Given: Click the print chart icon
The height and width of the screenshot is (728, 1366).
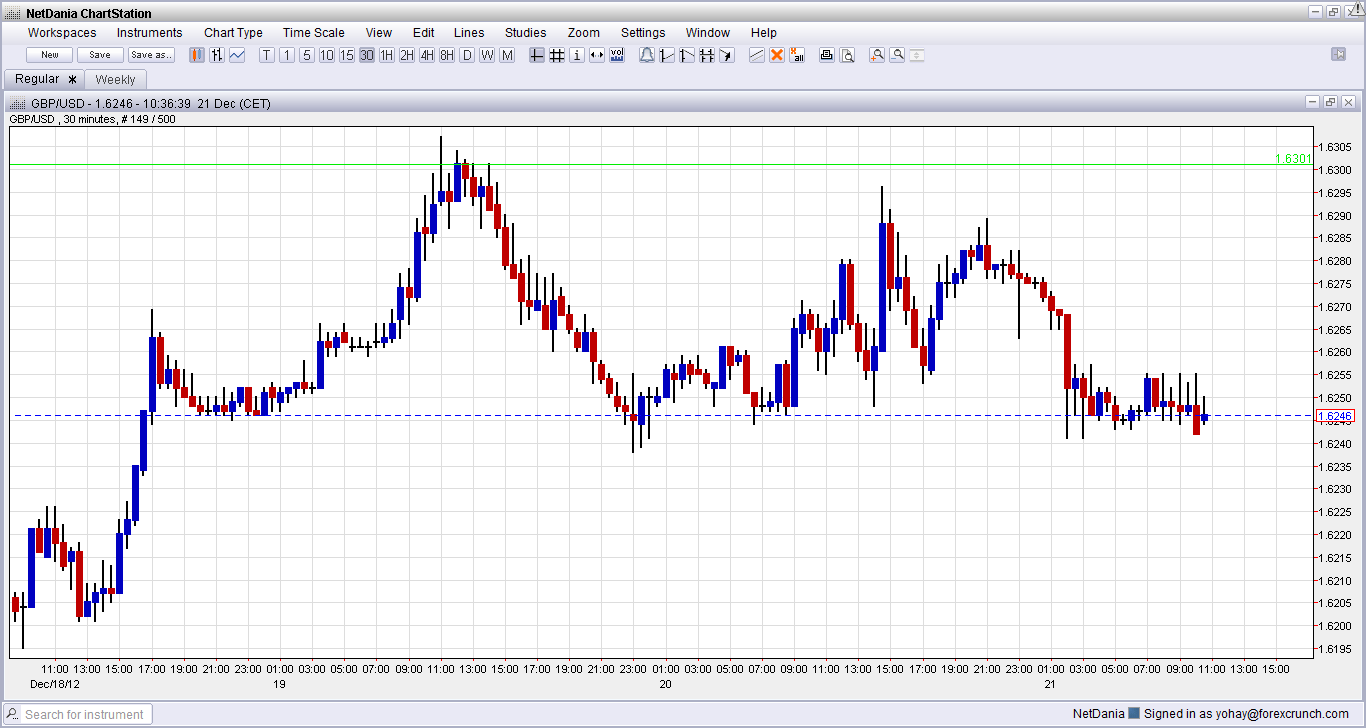Looking at the screenshot, I should 827,55.
